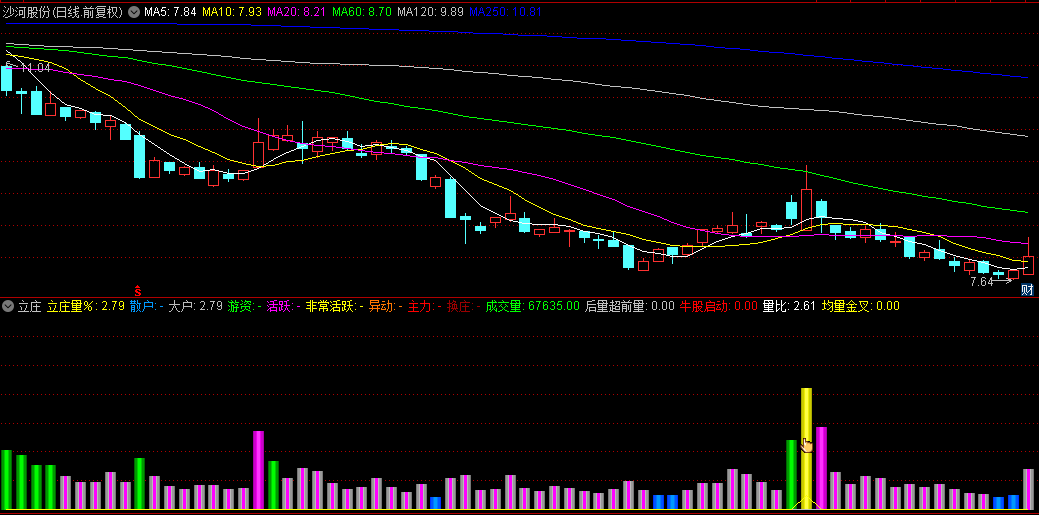Click the 散户 indicator label
Screen dimensions: 1039x515
coord(146,306)
